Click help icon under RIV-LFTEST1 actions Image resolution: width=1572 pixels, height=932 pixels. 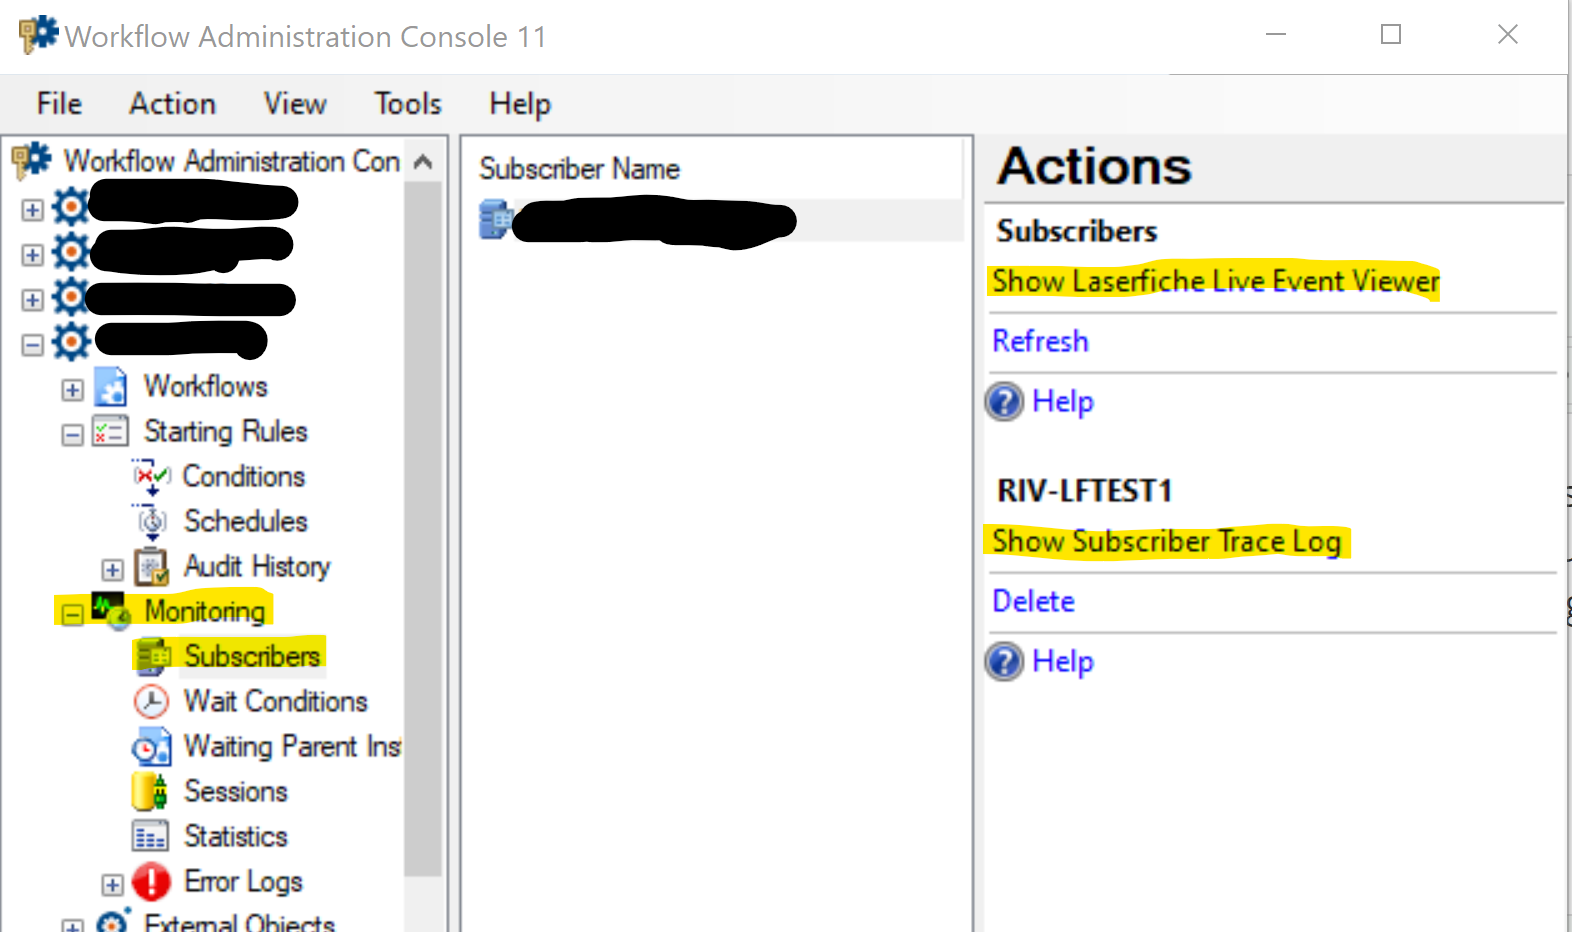(x=1004, y=661)
